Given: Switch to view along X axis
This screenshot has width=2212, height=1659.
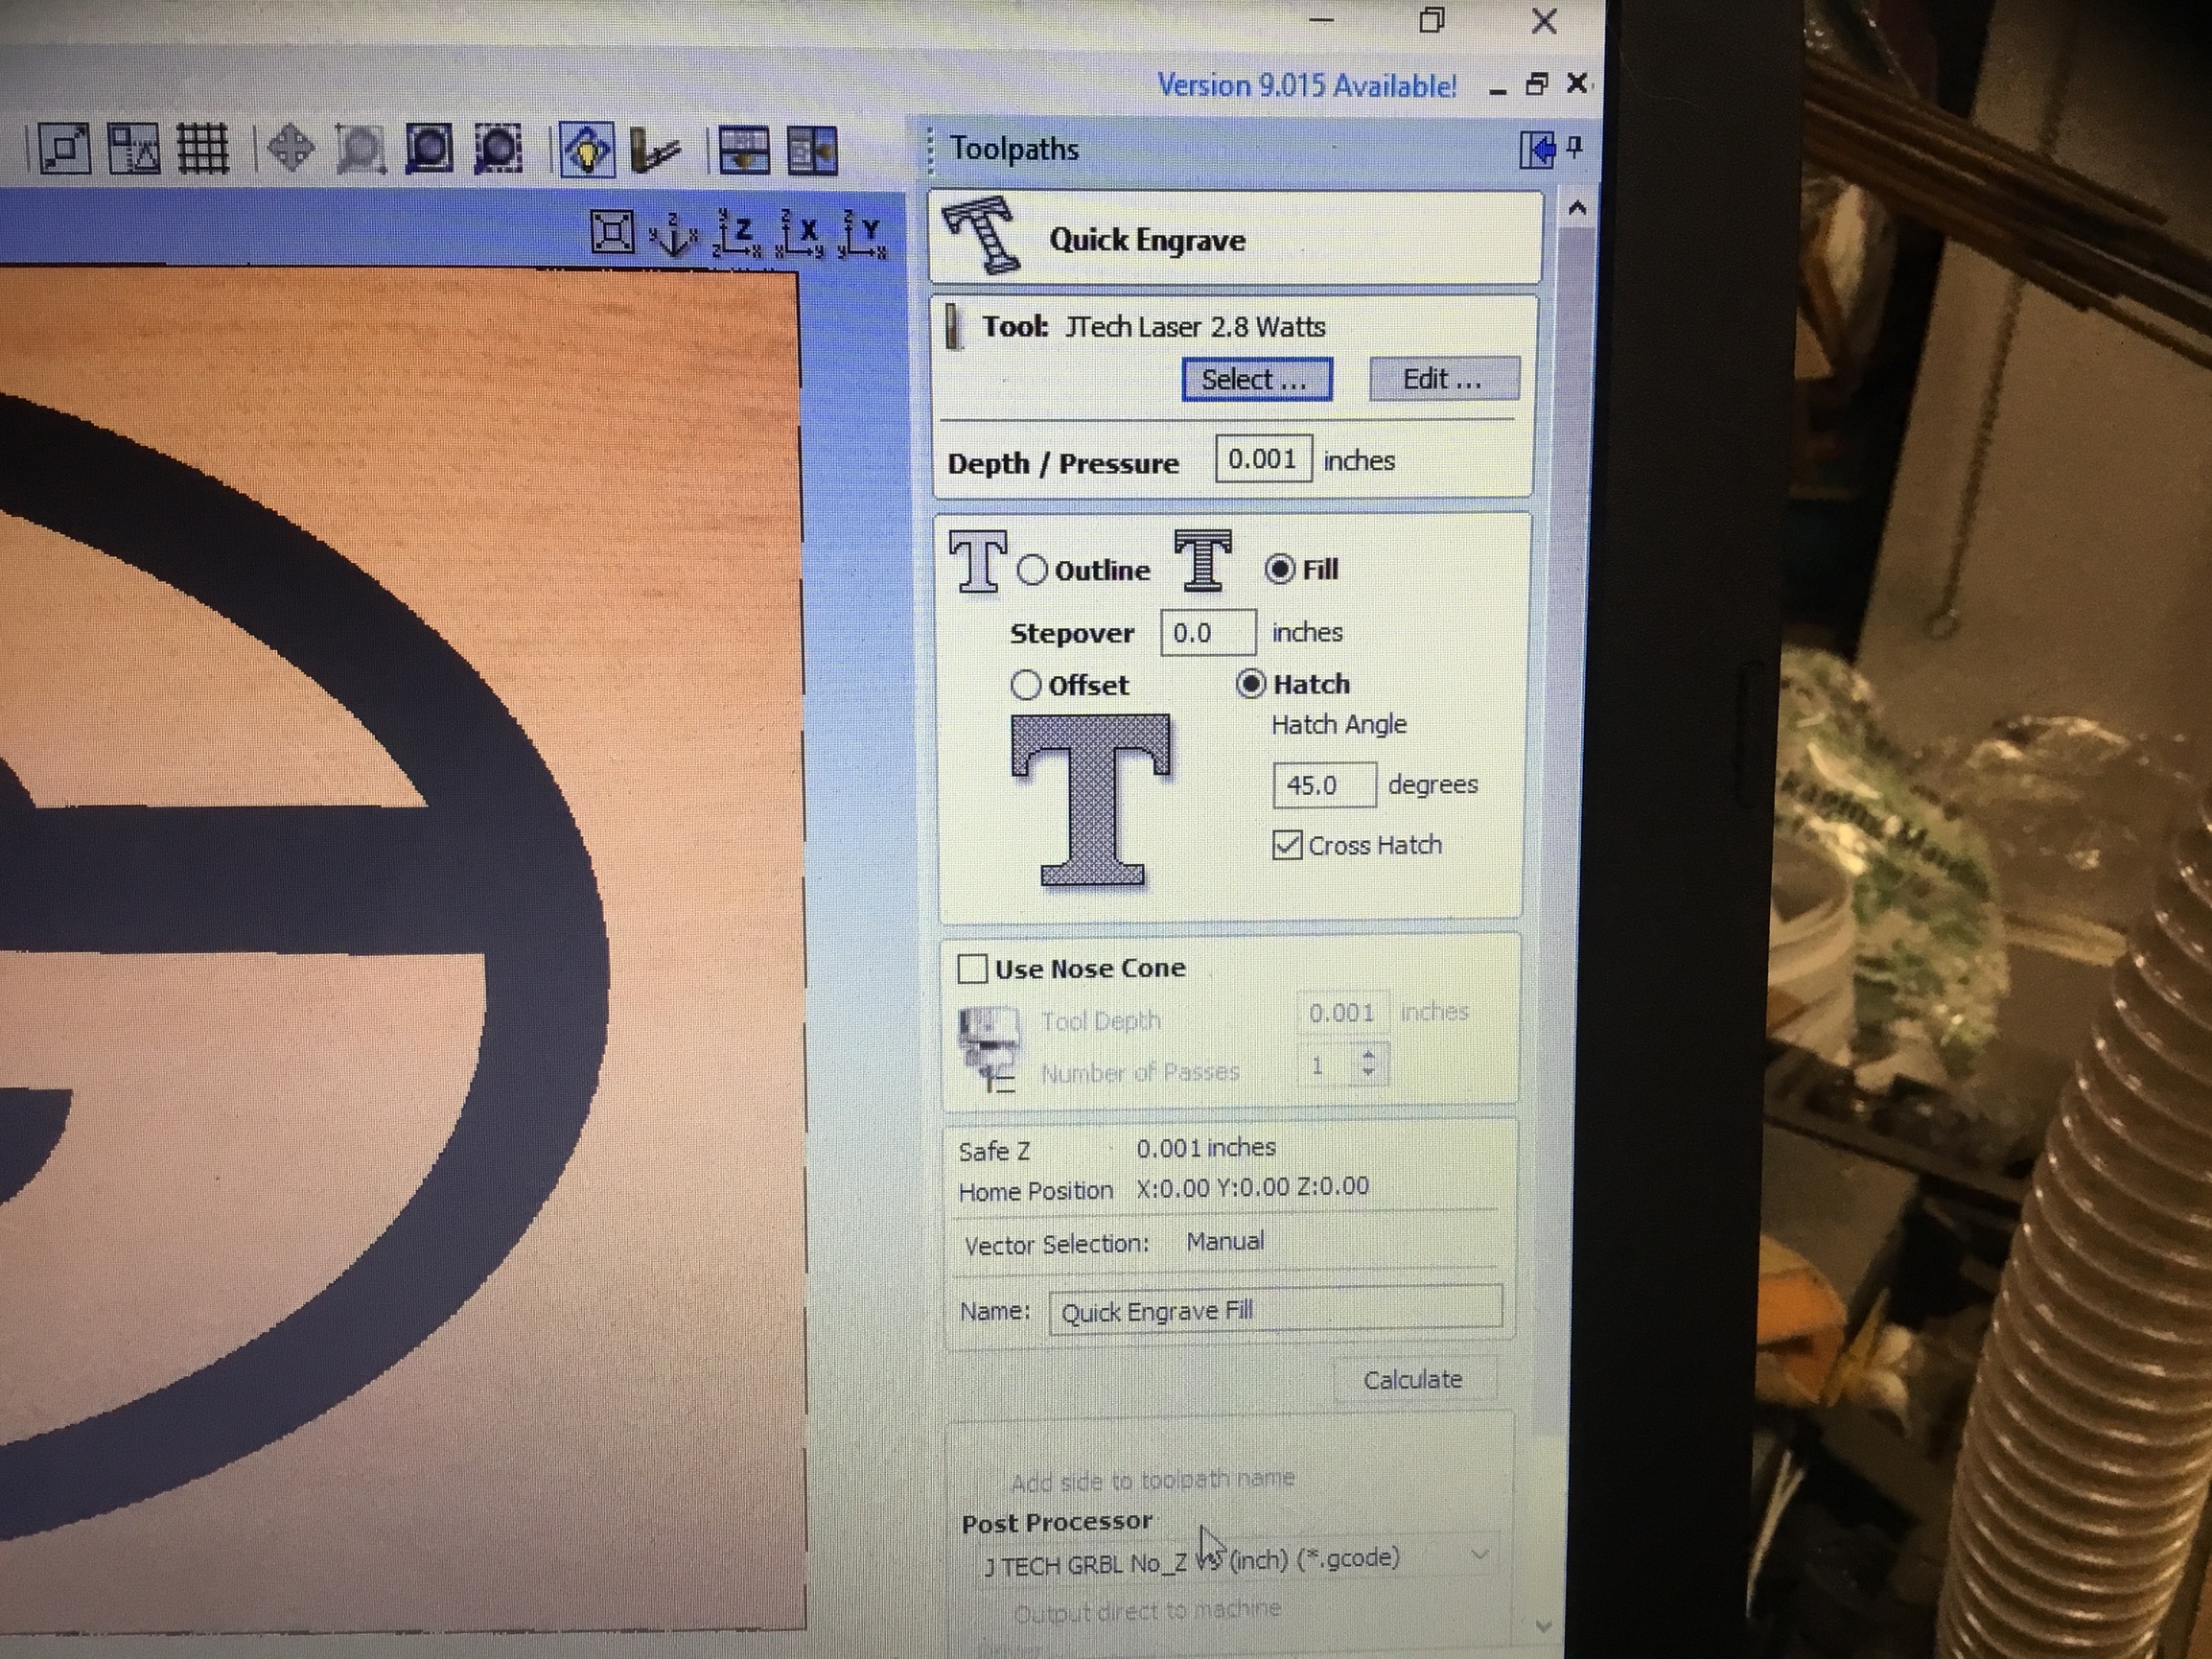Looking at the screenshot, I should tap(802, 235).
